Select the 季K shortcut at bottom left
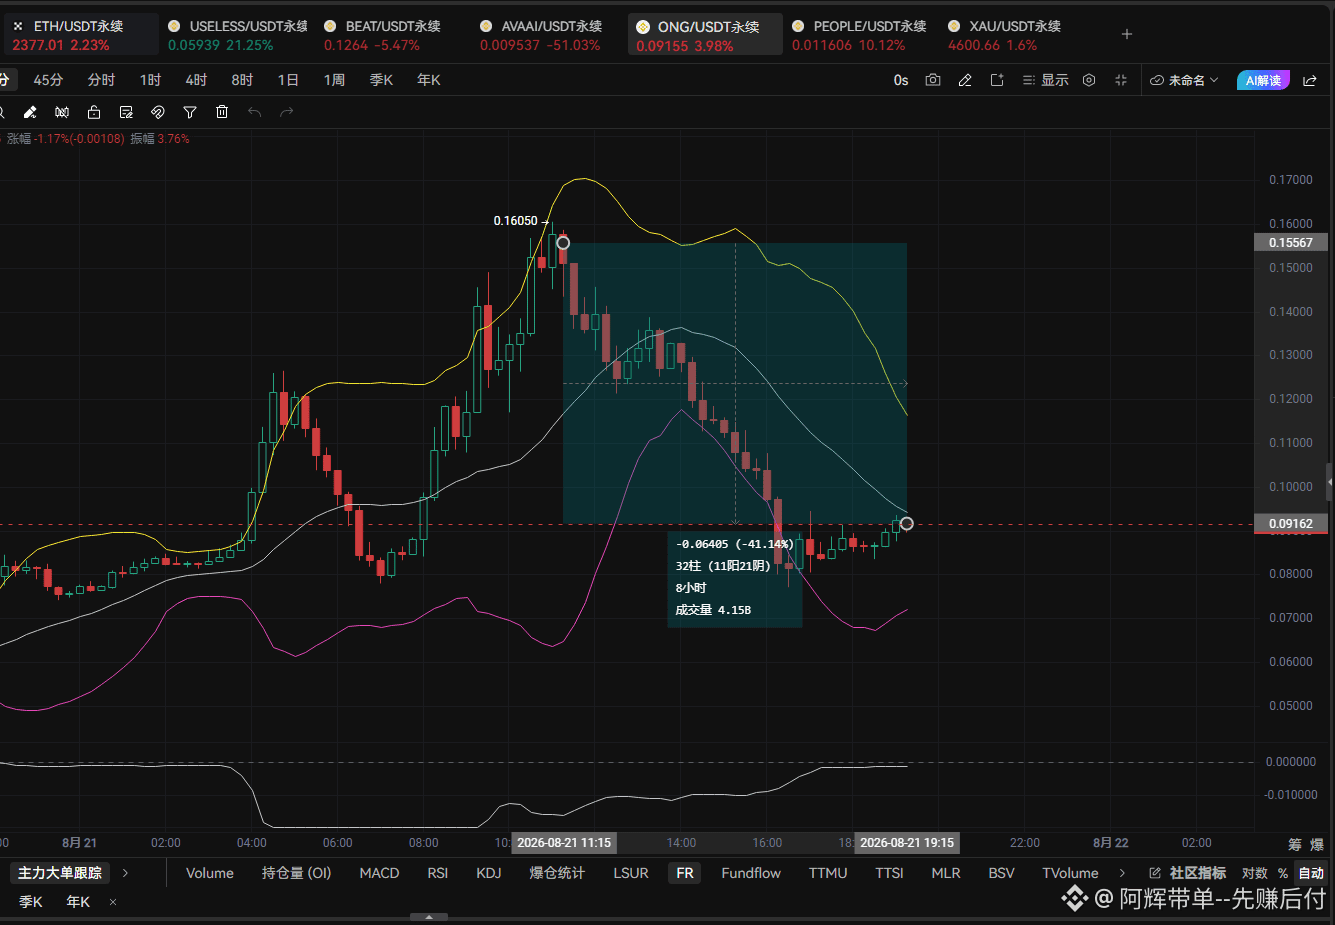Image resolution: width=1335 pixels, height=925 pixels. (x=31, y=902)
